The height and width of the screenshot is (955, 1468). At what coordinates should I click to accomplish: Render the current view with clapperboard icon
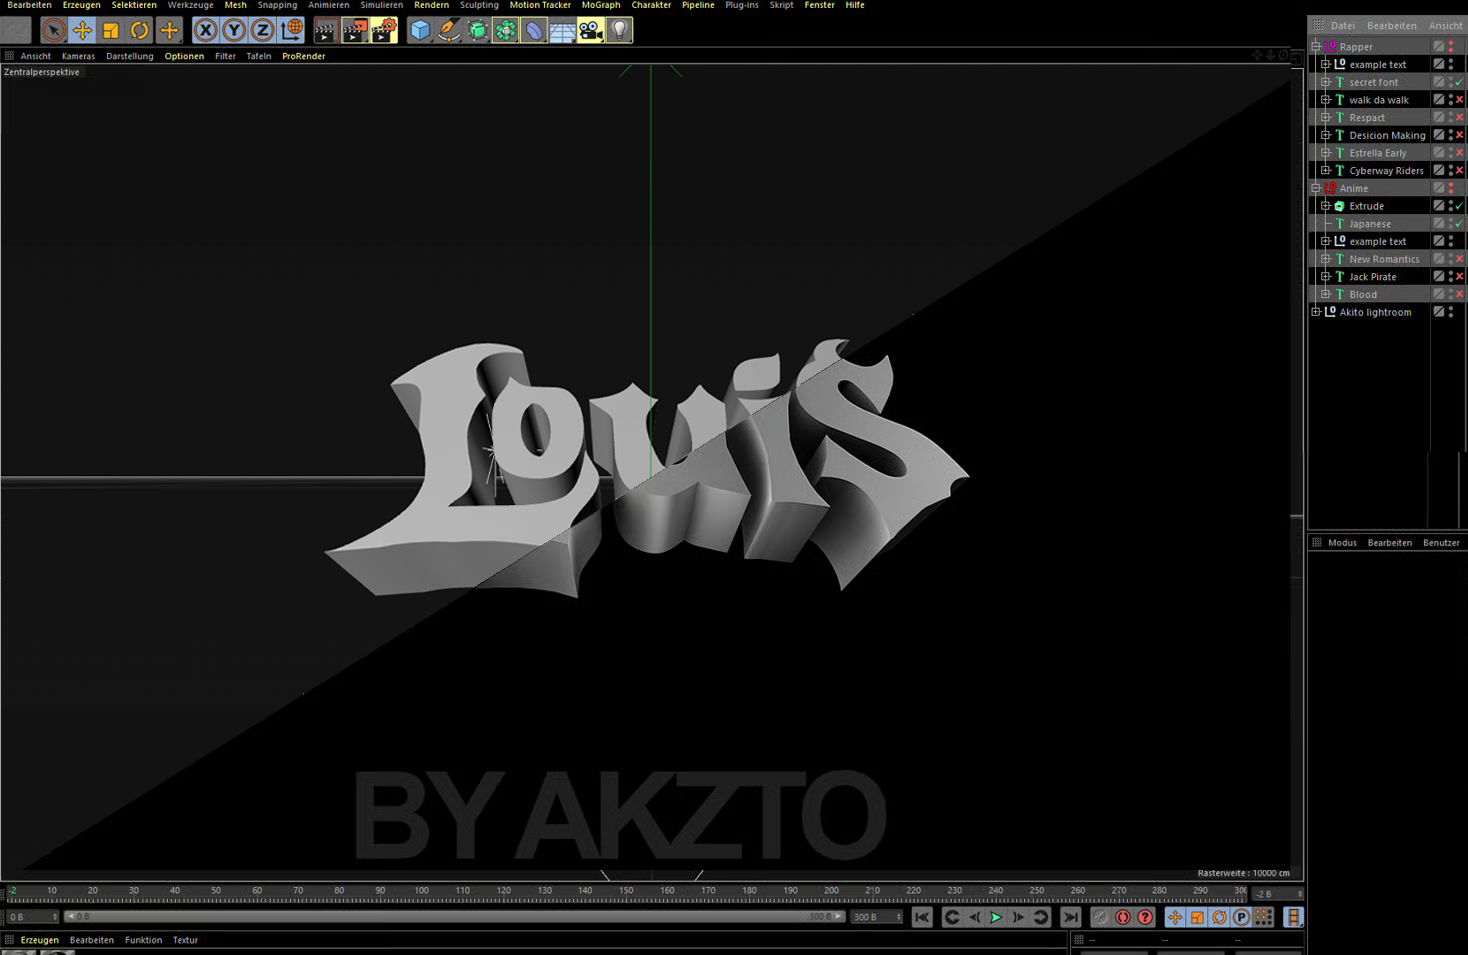pos(325,30)
